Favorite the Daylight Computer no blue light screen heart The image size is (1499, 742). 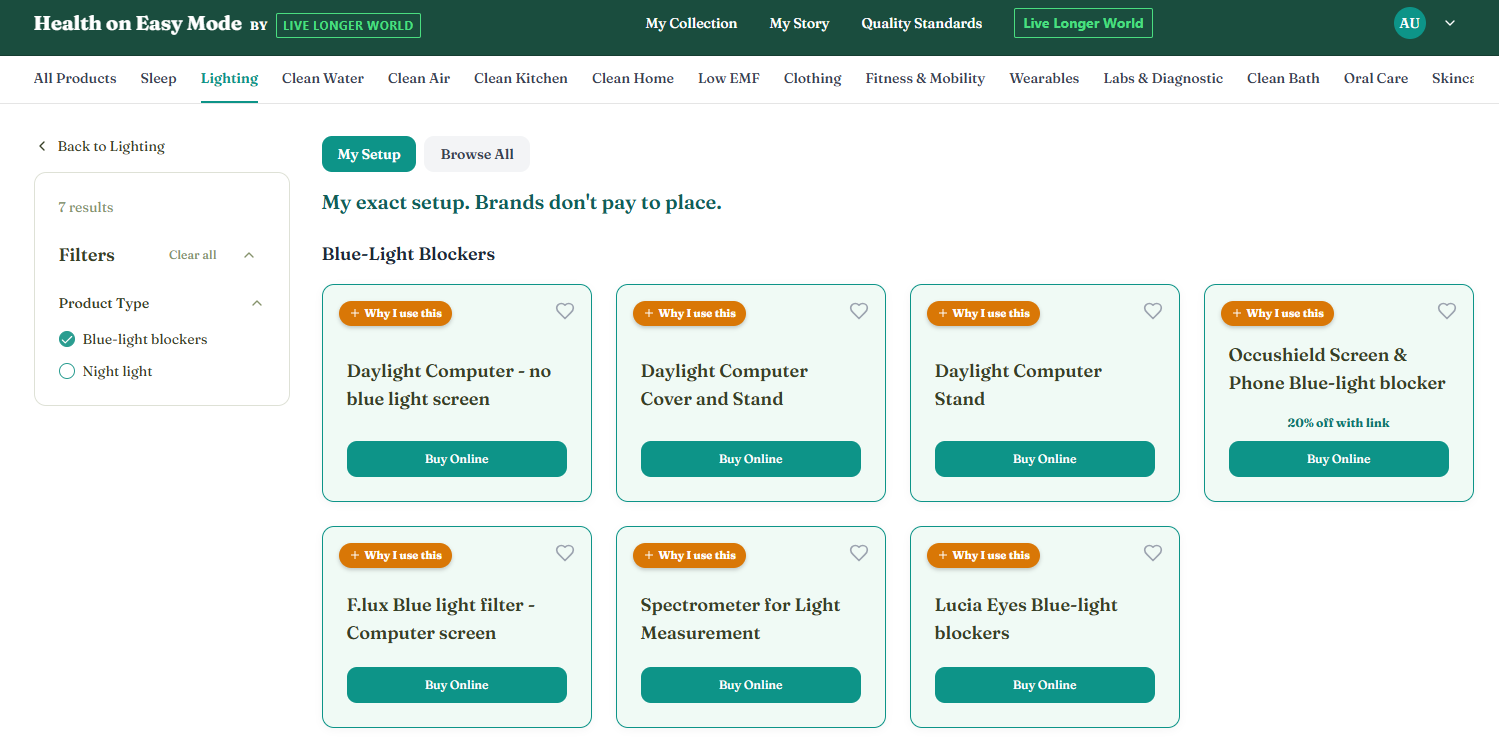(x=565, y=311)
